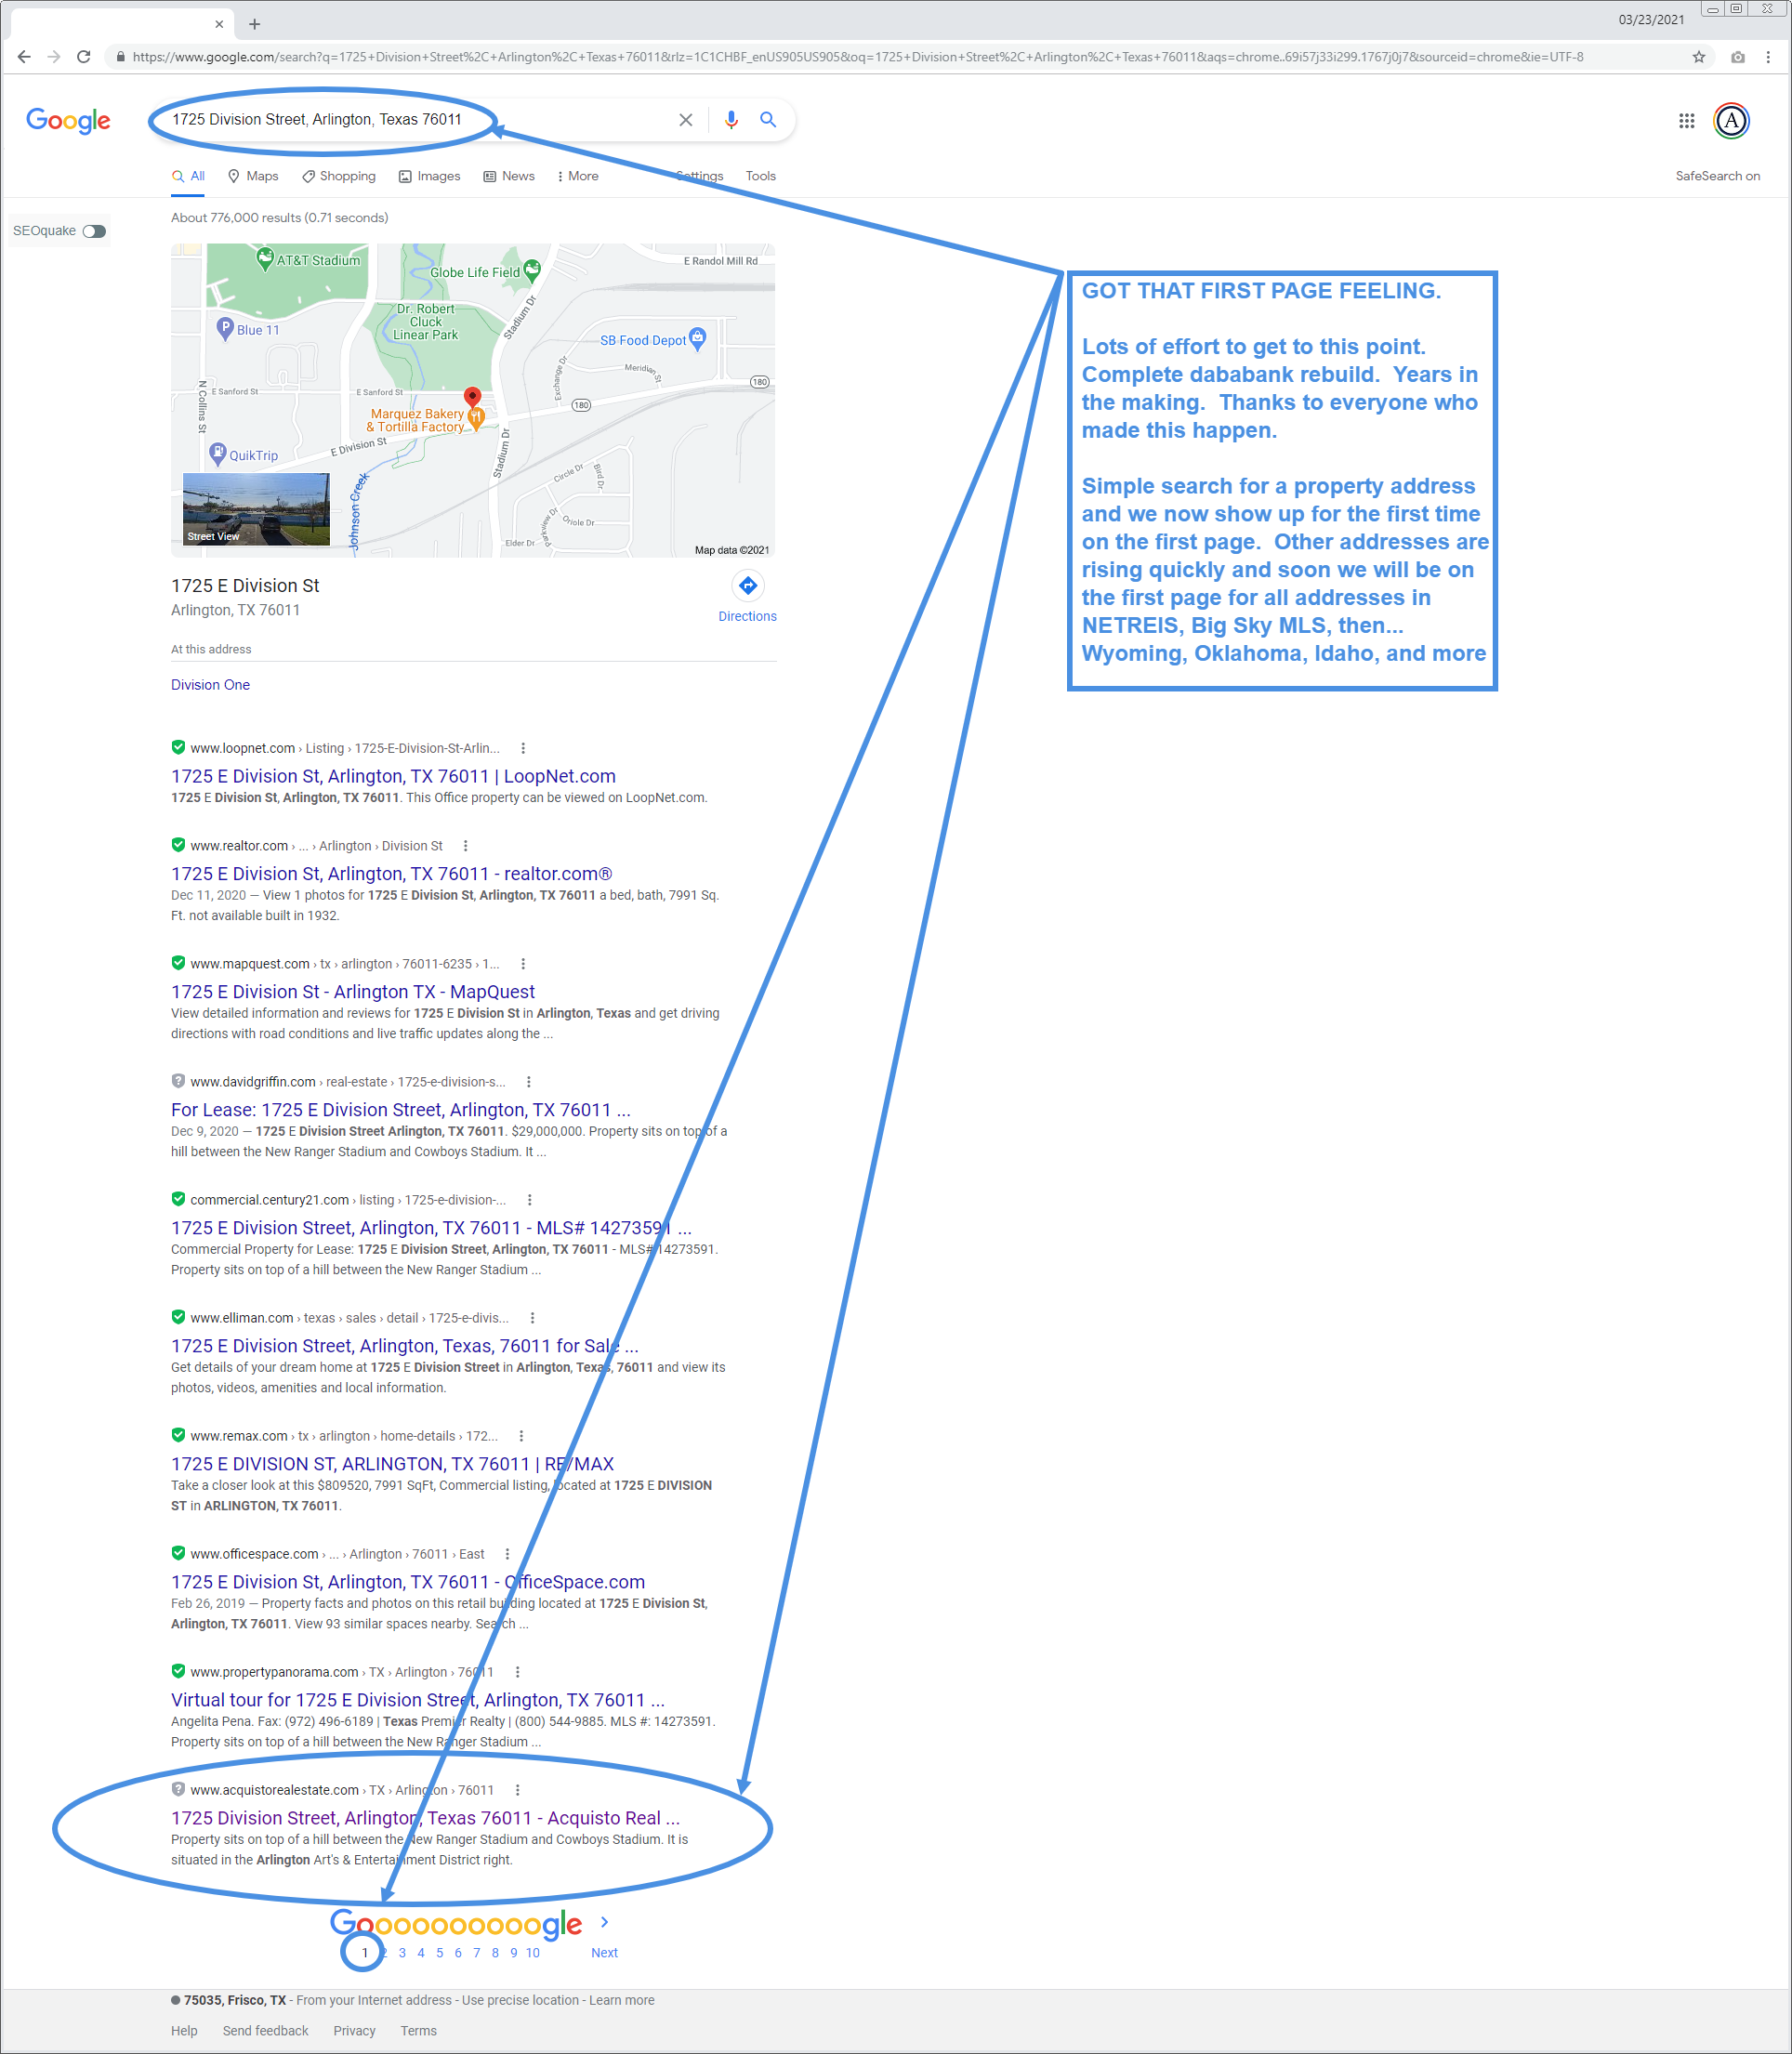Click Use precise location link

[x=520, y=2000]
